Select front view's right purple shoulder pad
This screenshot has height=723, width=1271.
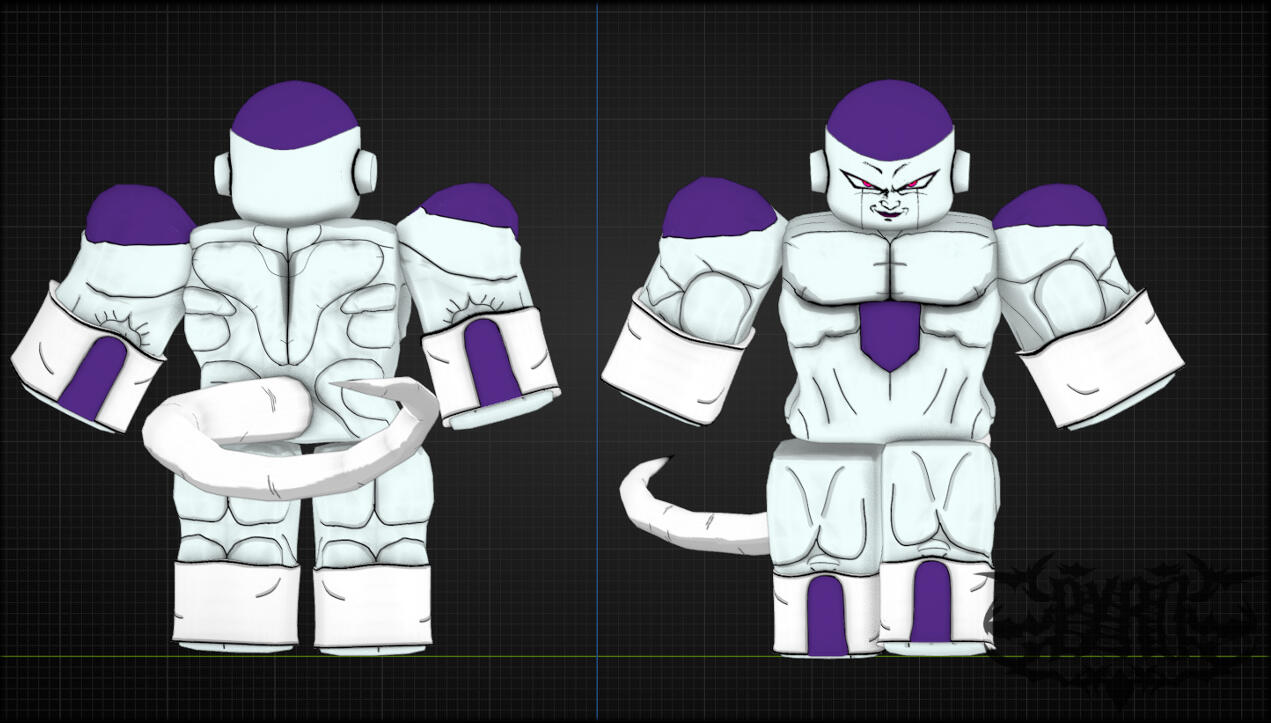pos(1050,207)
